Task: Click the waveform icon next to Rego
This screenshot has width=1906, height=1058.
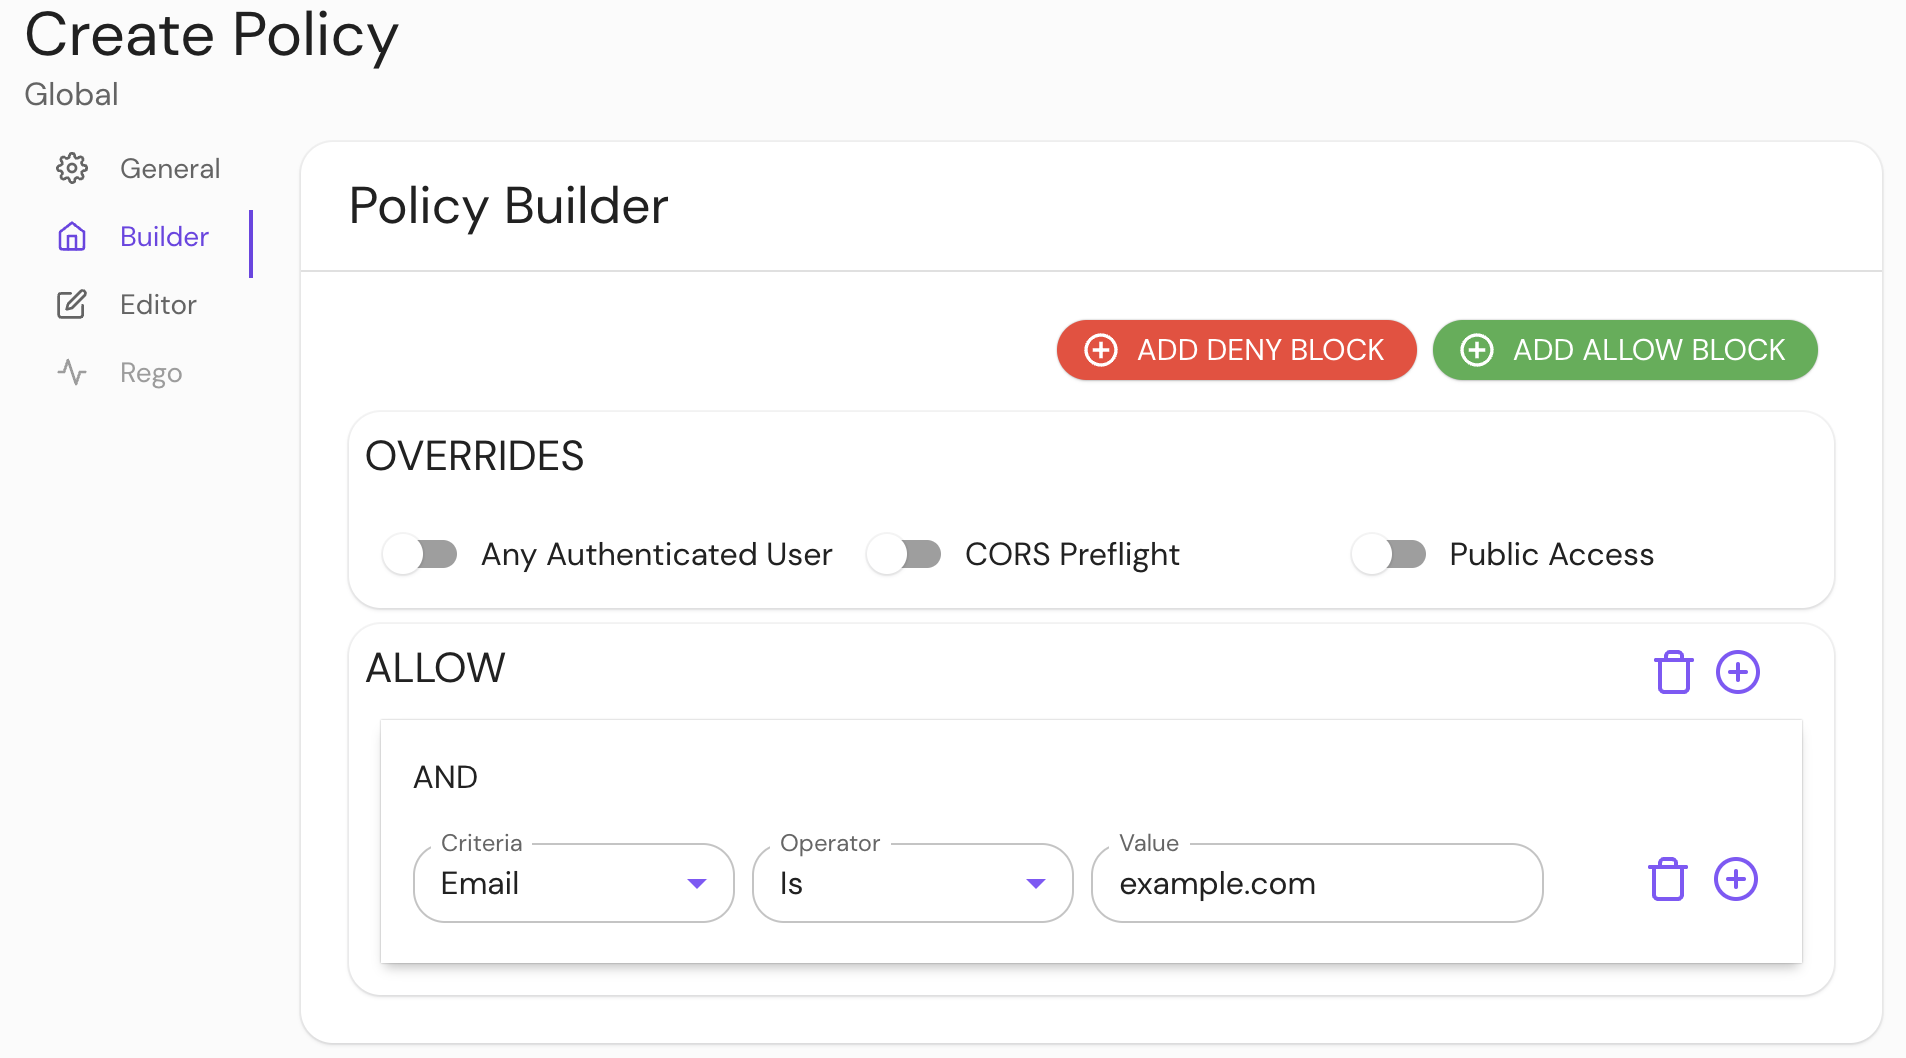Action: tap(72, 372)
